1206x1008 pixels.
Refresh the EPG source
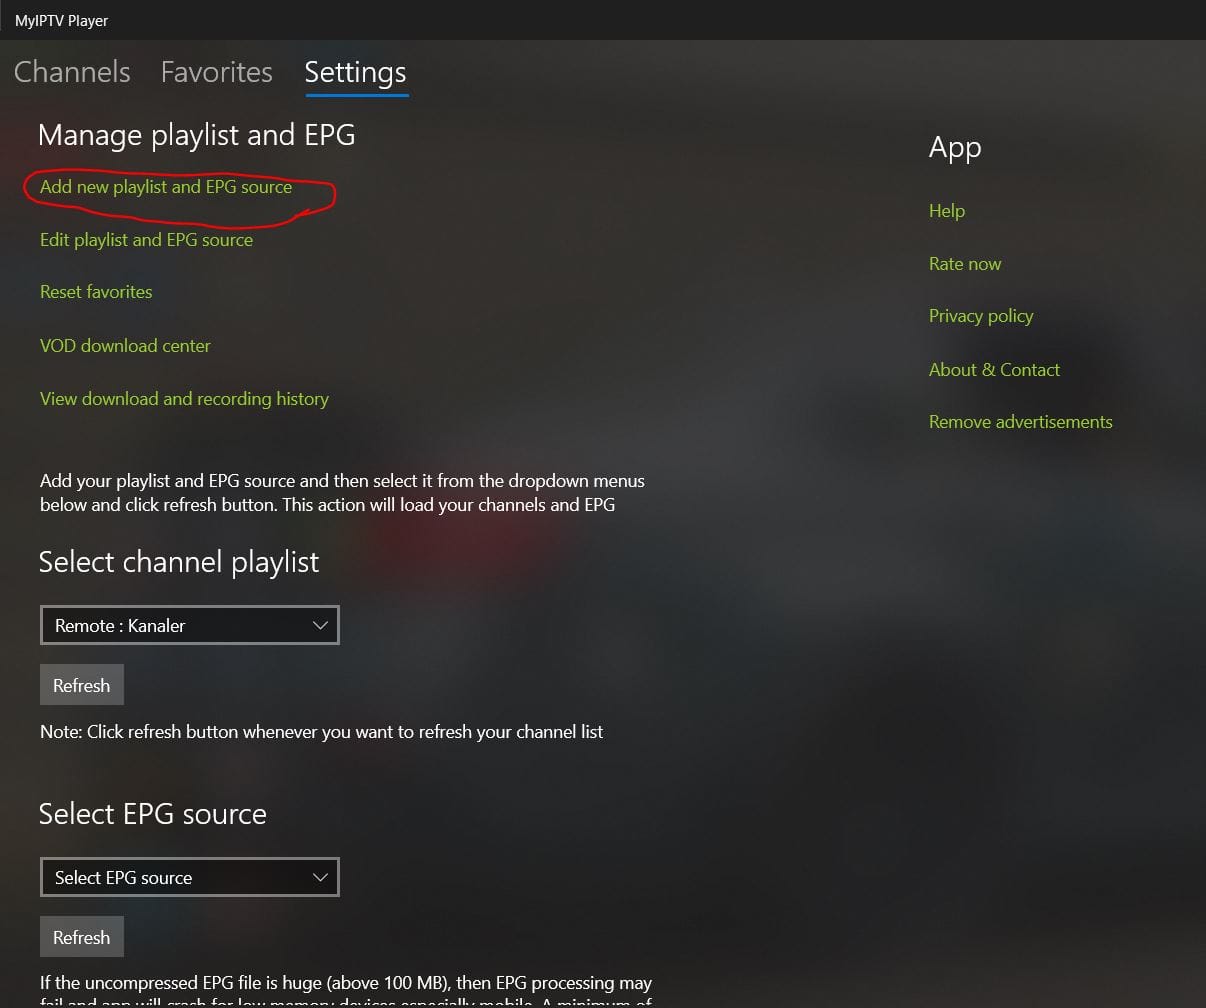pyautogui.click(x=82, y=937)
